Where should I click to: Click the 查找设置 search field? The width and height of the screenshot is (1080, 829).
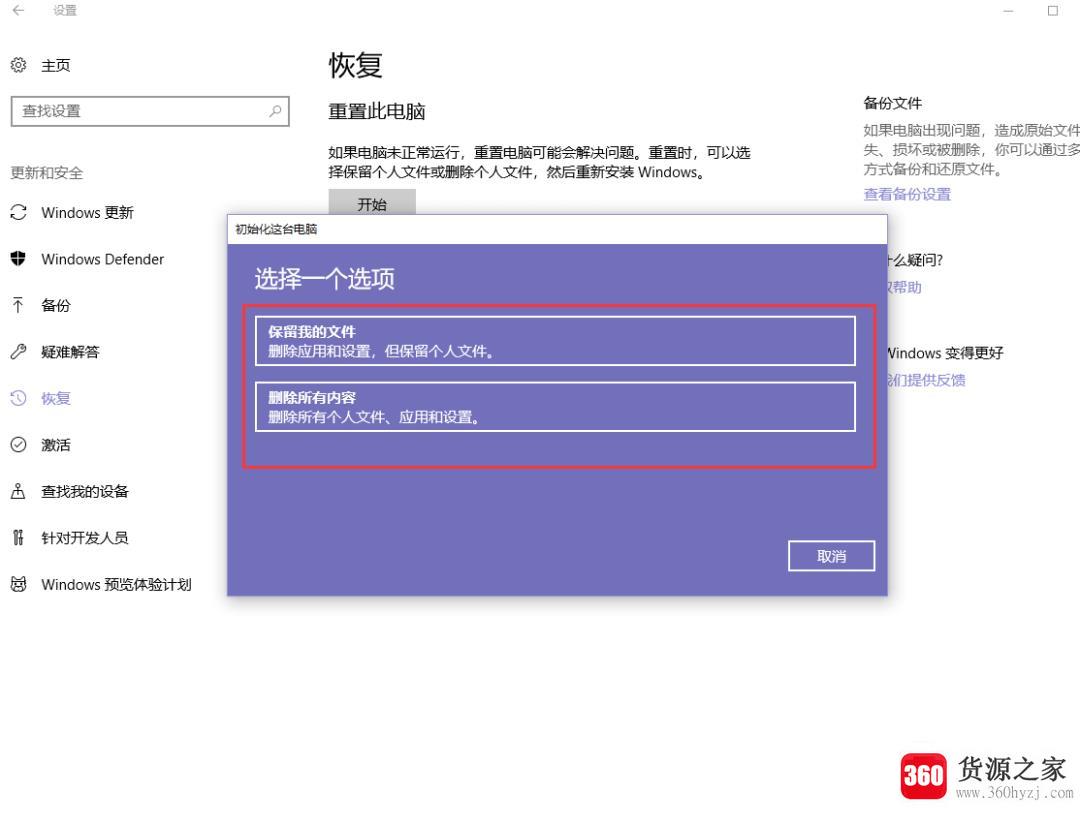(150, 112)
